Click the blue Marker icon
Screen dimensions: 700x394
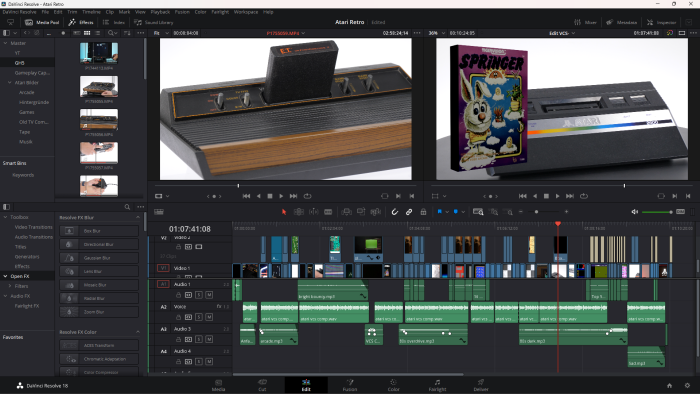pyautogui.click(x=456, y=212)
